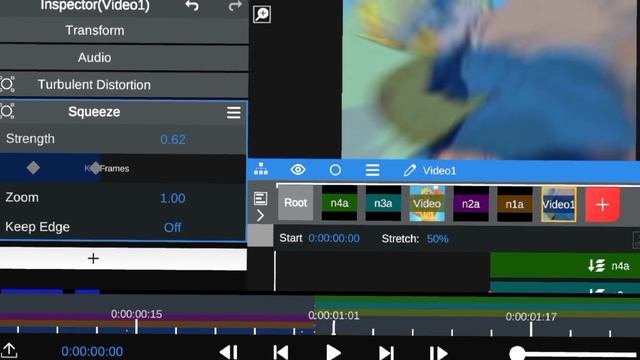This screenshot has width=640, height=360.
Task: Select the n2a layer tab
Action: 471,204
